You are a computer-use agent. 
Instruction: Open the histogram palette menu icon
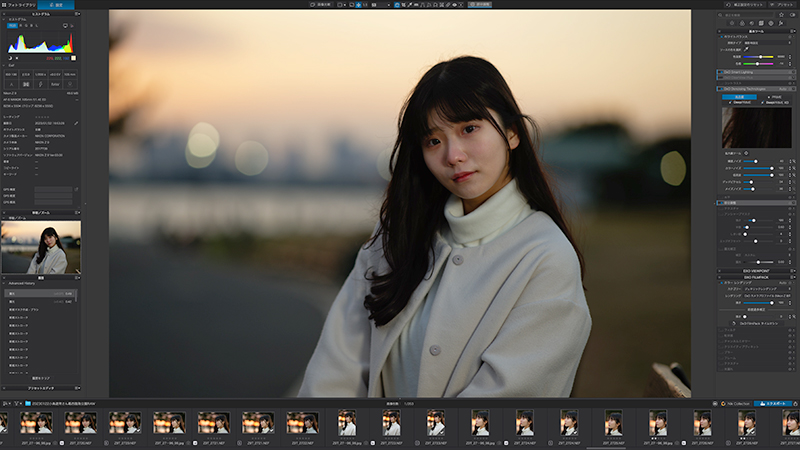[77, 14]
